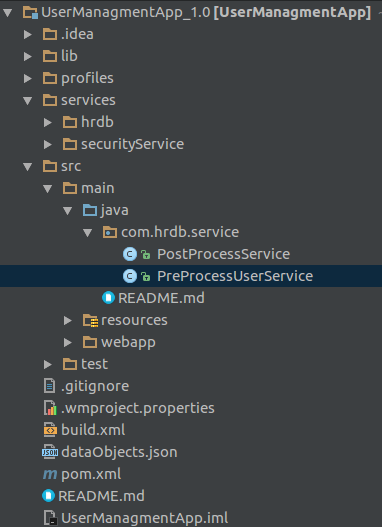Expand the hrdb folder arrow

[x=48, y=122]
